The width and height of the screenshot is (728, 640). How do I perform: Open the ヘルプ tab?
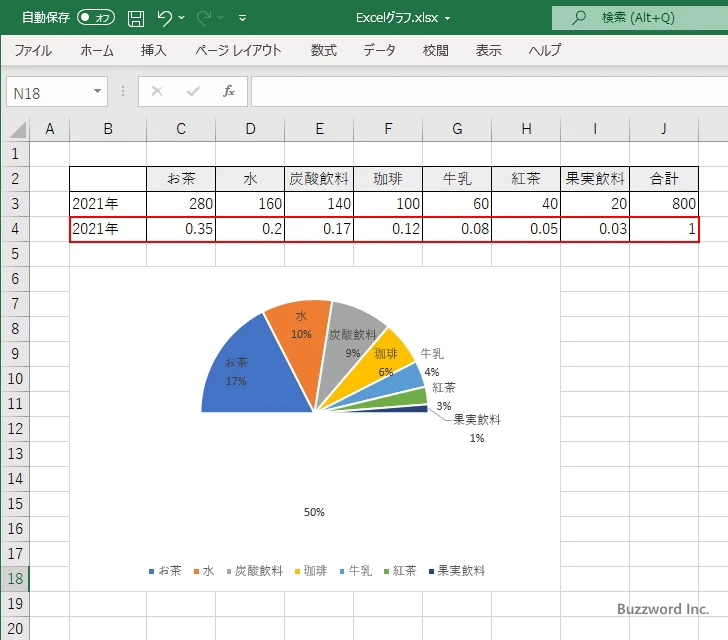[x=545, y=50]
